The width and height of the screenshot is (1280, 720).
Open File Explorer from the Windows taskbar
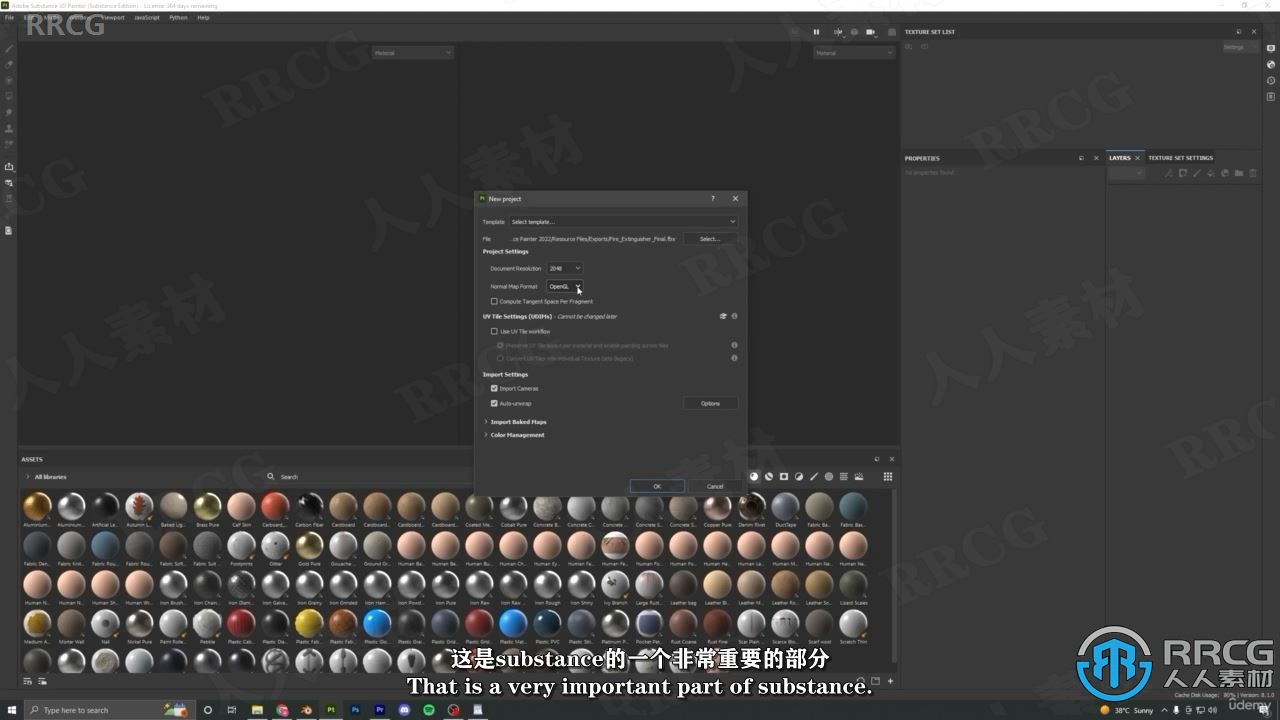click(x=257, y=710)
